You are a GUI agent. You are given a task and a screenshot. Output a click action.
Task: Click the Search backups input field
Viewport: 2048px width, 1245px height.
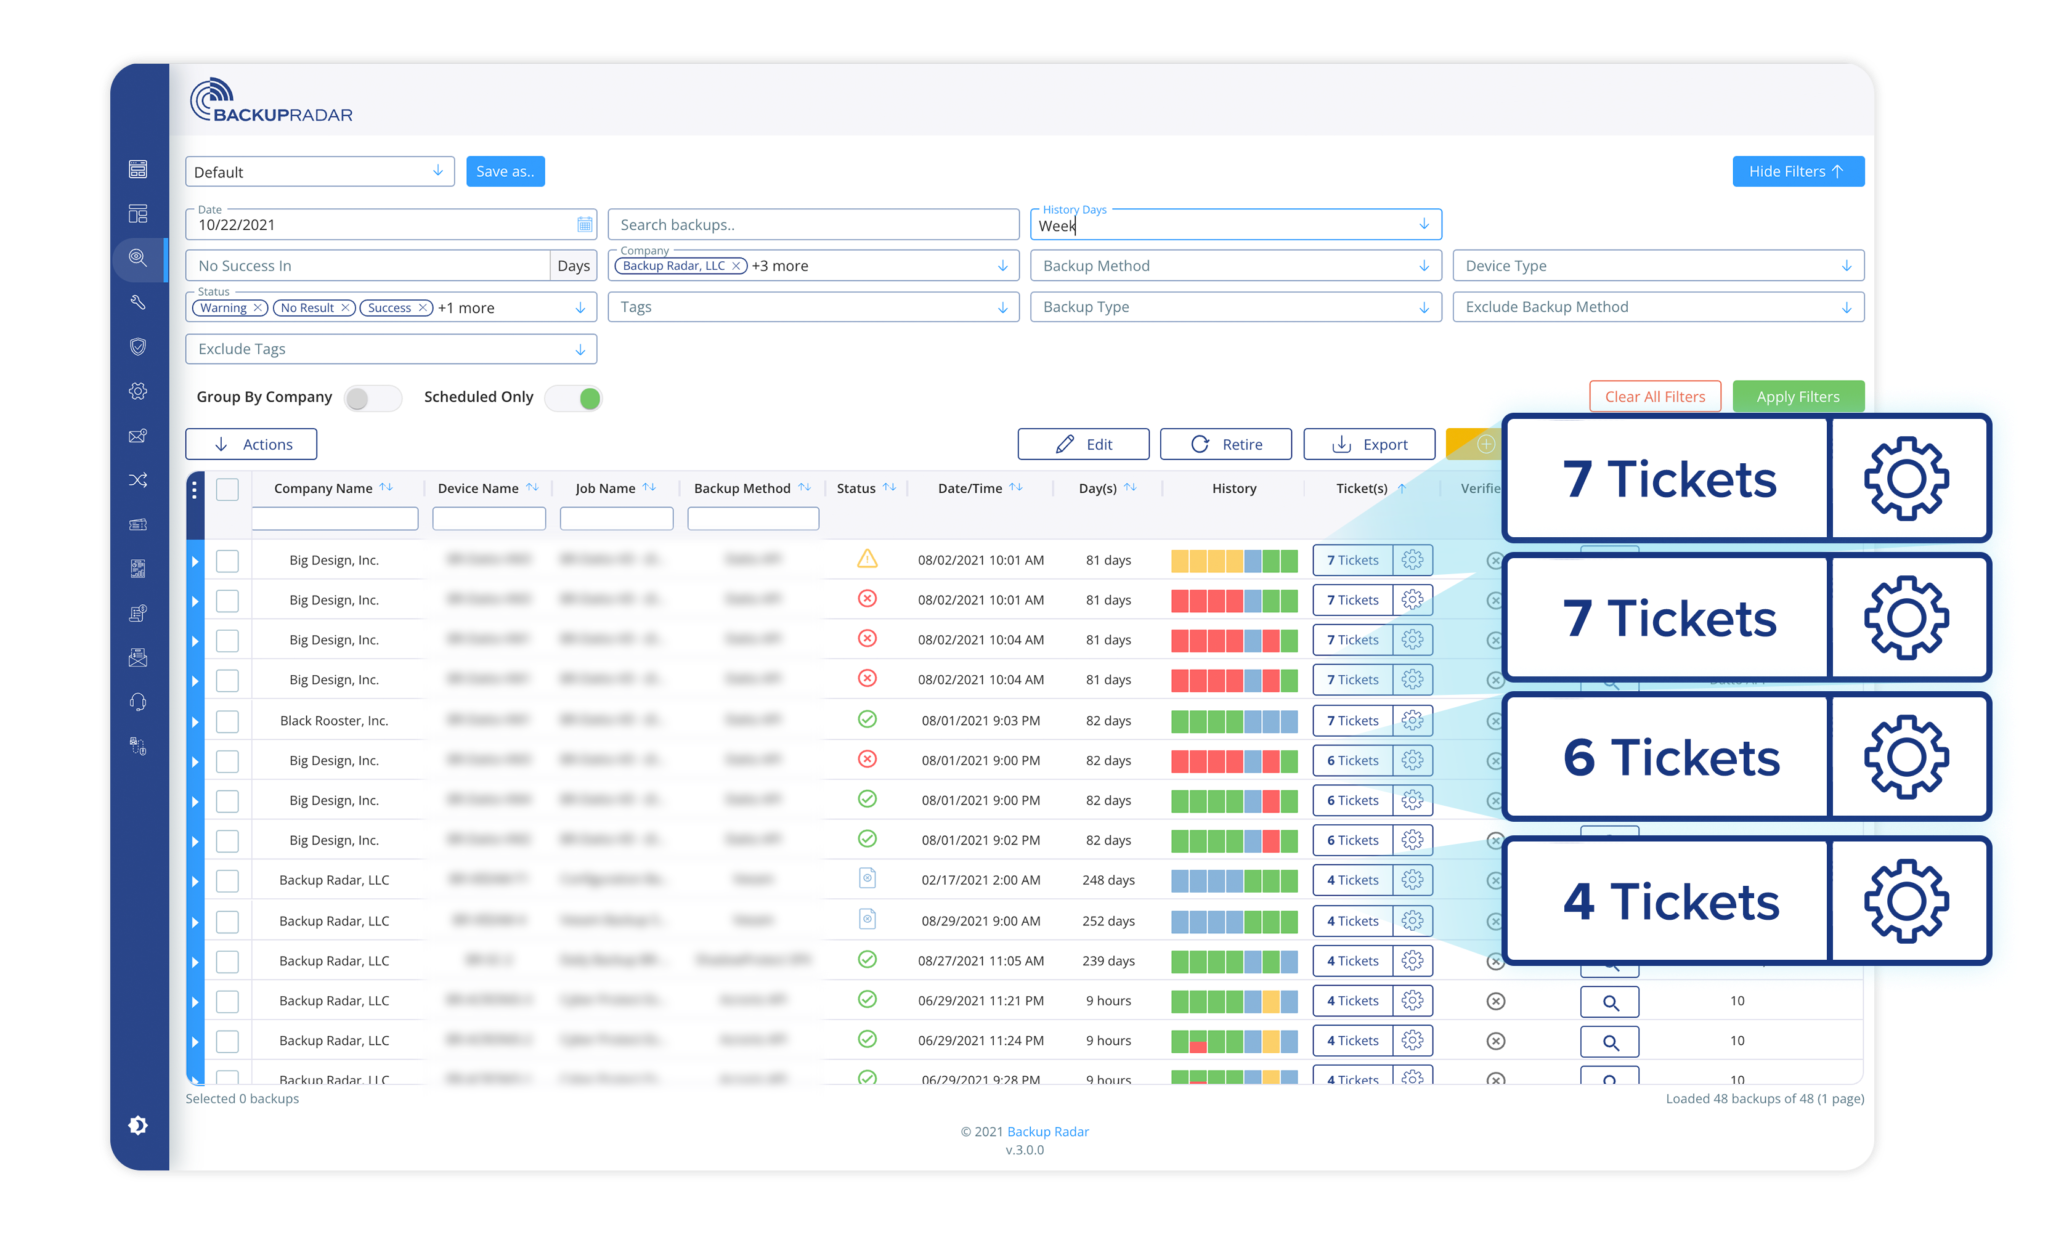tap(812, 225)
